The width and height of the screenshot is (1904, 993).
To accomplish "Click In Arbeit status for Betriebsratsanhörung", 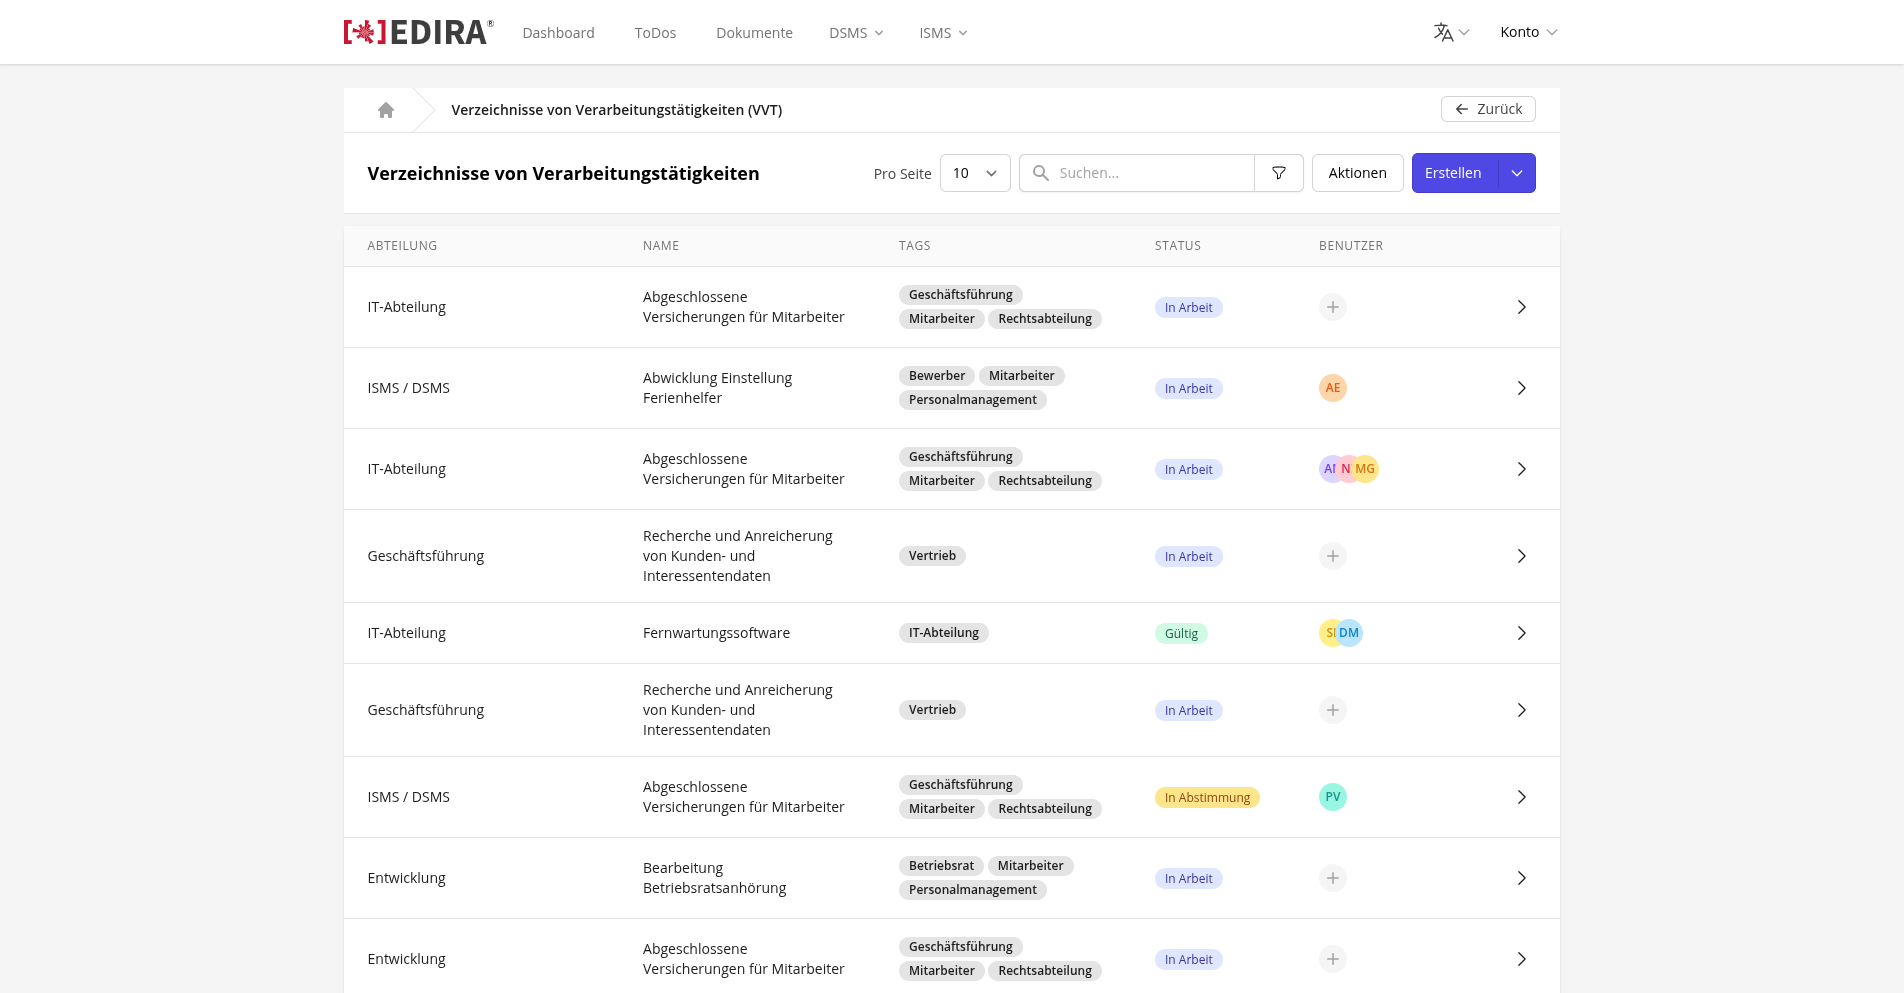I will [x=1188, y=879].
